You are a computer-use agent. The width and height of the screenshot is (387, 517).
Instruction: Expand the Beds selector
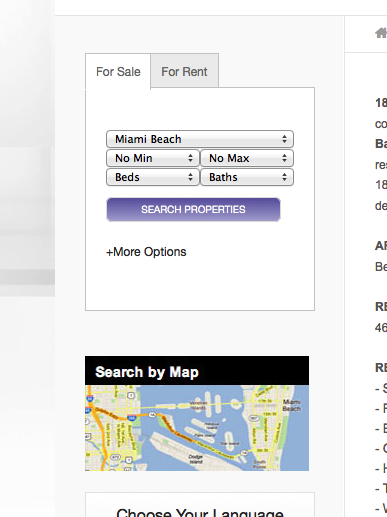coord(153,177)
